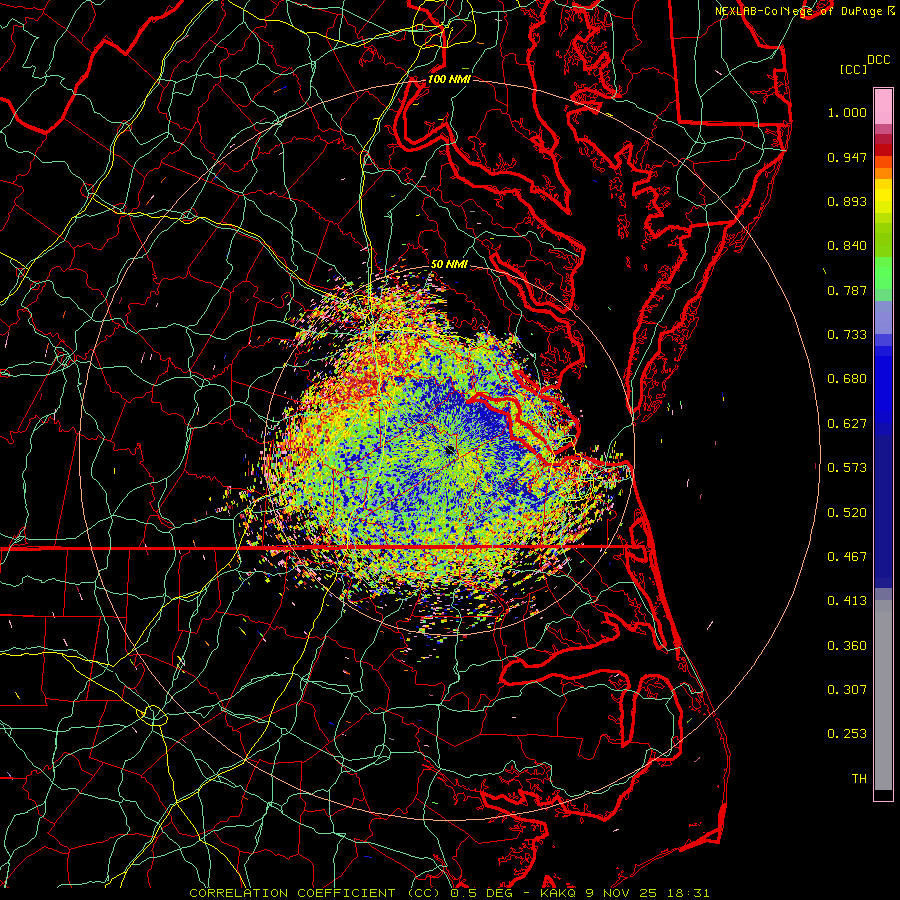The height and width of the screenshot is (900, 900).
Task: Click the 0.893 scale label
Action: coord(847,201)
